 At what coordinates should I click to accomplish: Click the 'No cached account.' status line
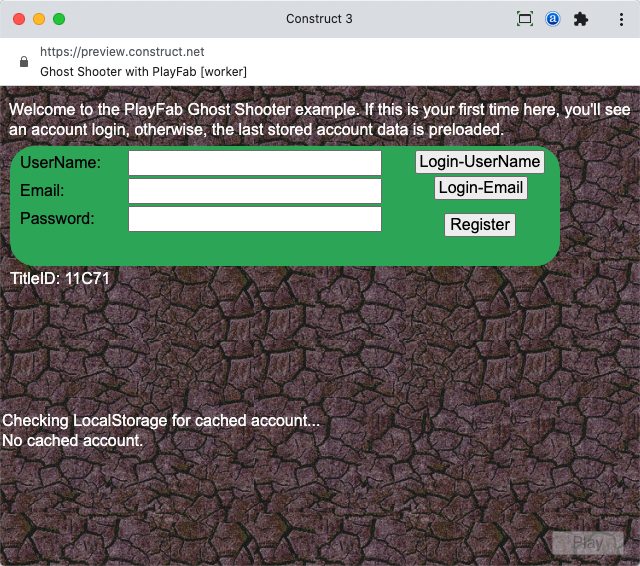[x=73, y=441]
